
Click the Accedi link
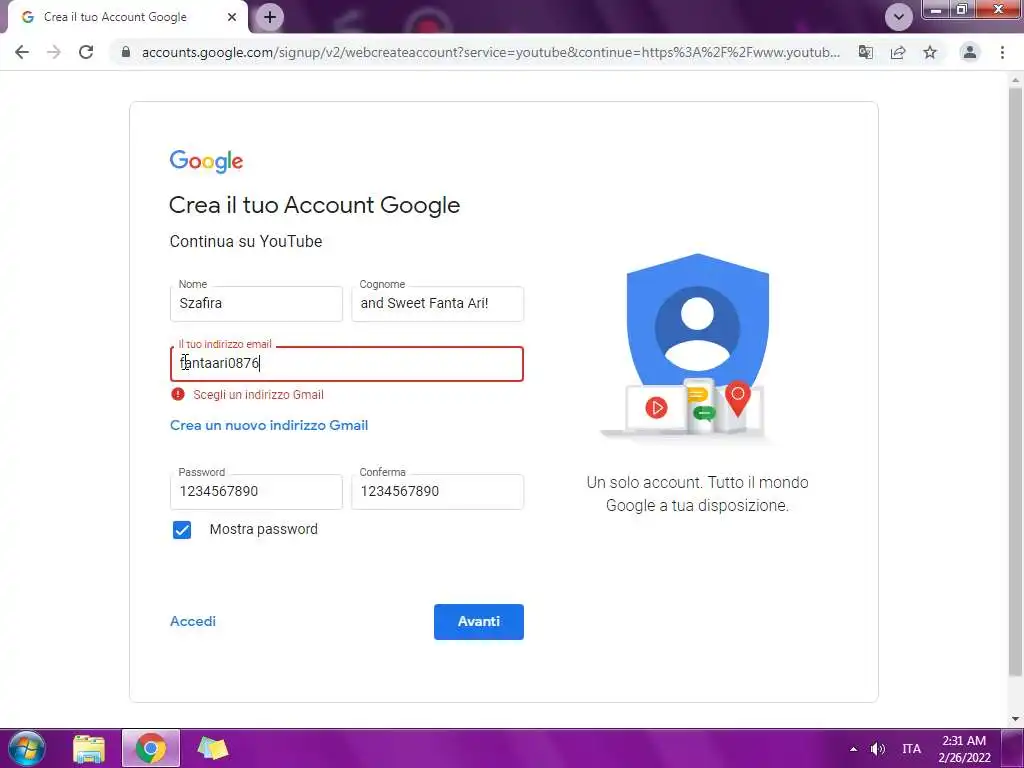click(x=193, y=621)
